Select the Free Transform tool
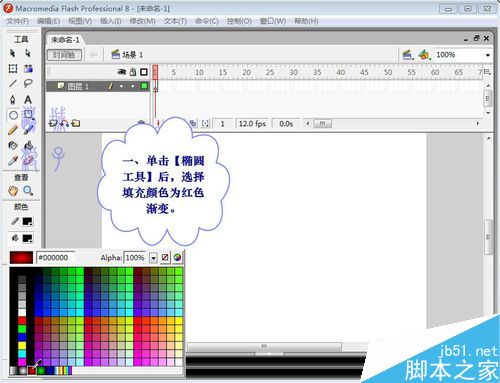This screenshot has width=500, height=383. pyautogui.click(x=13, y=69)
